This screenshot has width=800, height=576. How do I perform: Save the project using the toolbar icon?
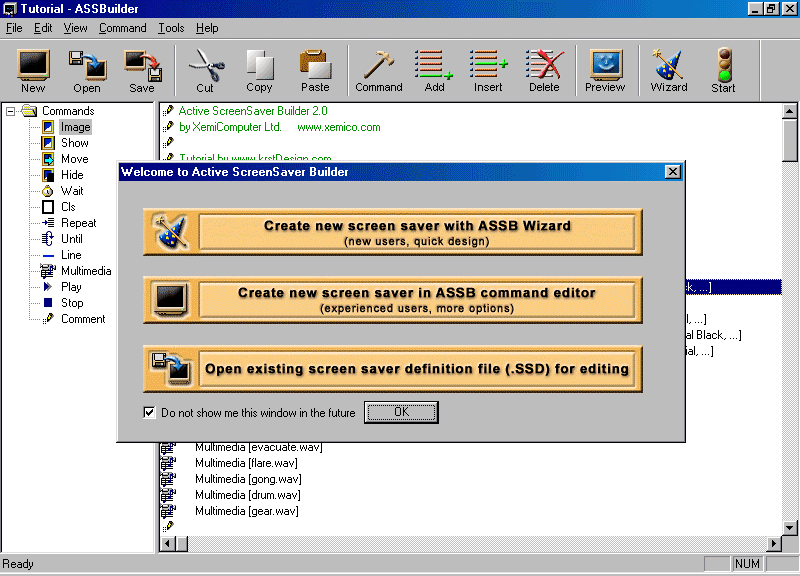click(142, 70)
